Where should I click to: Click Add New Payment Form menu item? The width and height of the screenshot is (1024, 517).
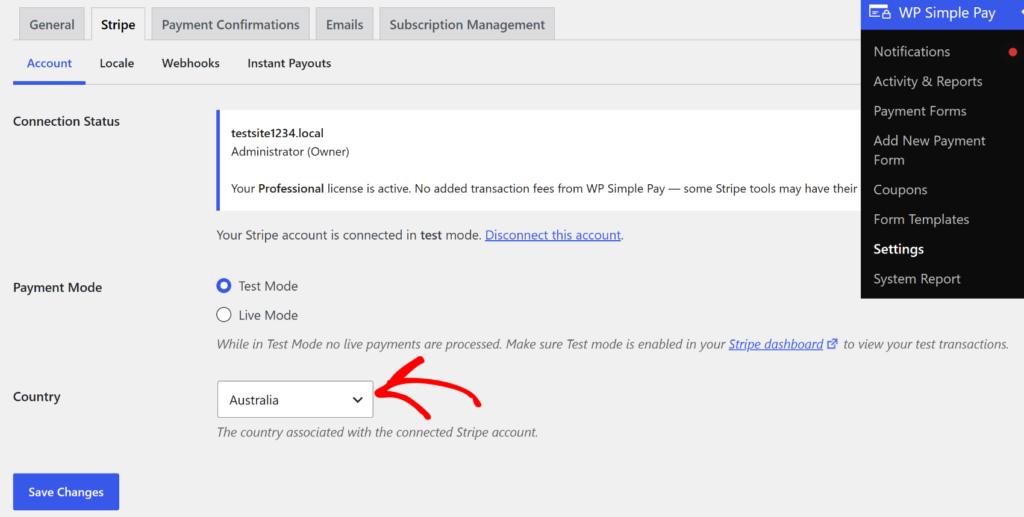(x=929, y=150)
